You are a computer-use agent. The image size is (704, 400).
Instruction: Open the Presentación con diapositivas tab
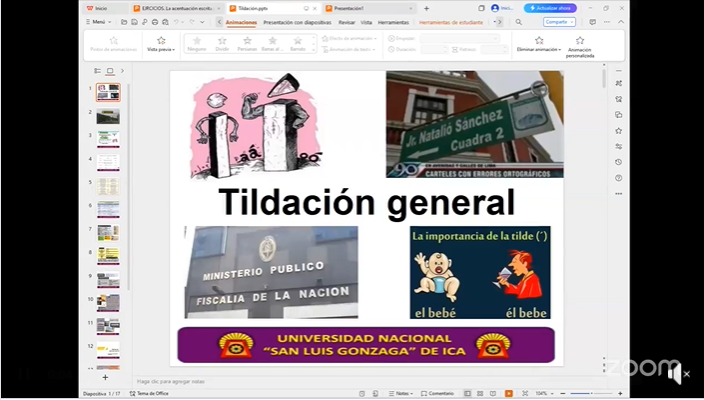pyautogui.click(x=297, y=21)
